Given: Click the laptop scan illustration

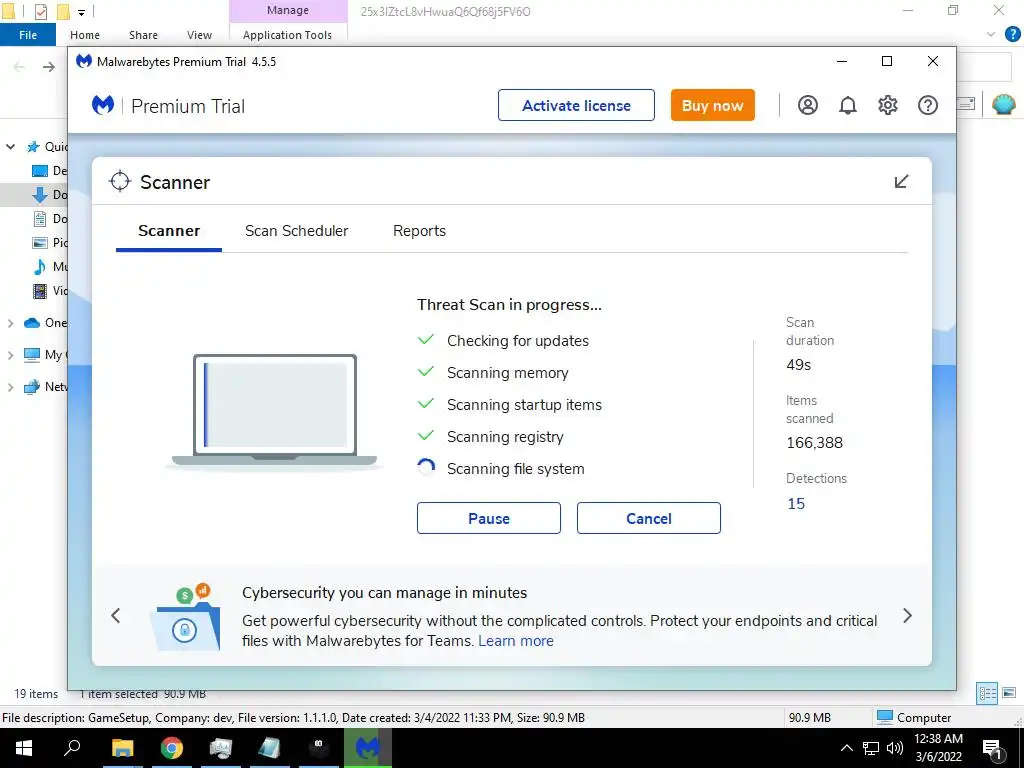Looking at the screenshot, I should [275, 411].
